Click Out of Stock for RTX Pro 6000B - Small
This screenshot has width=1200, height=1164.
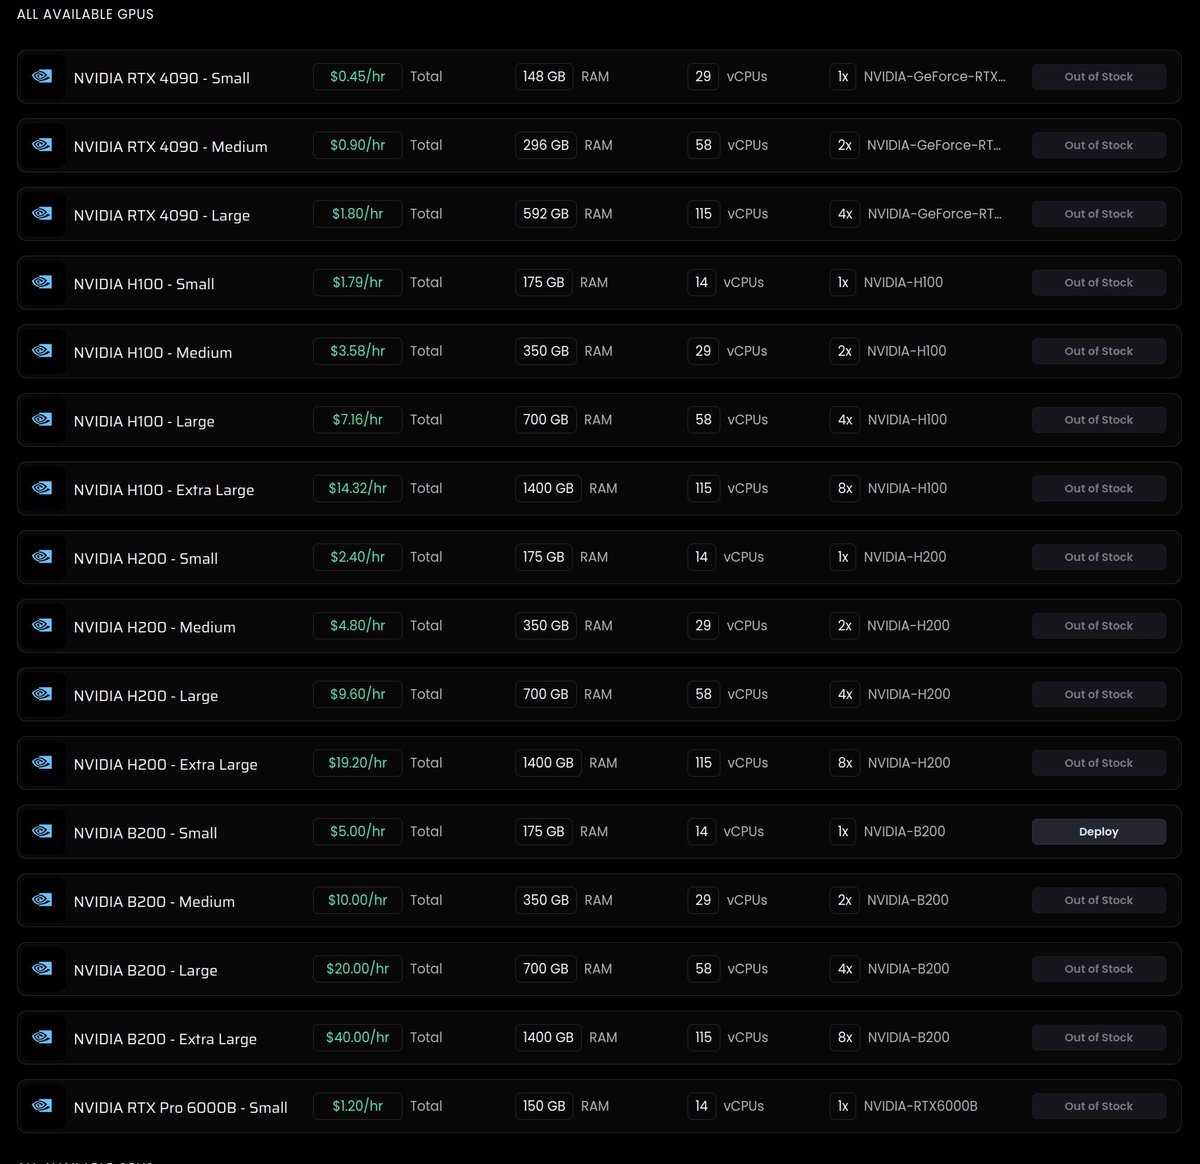click(x=1098, y=1106)
